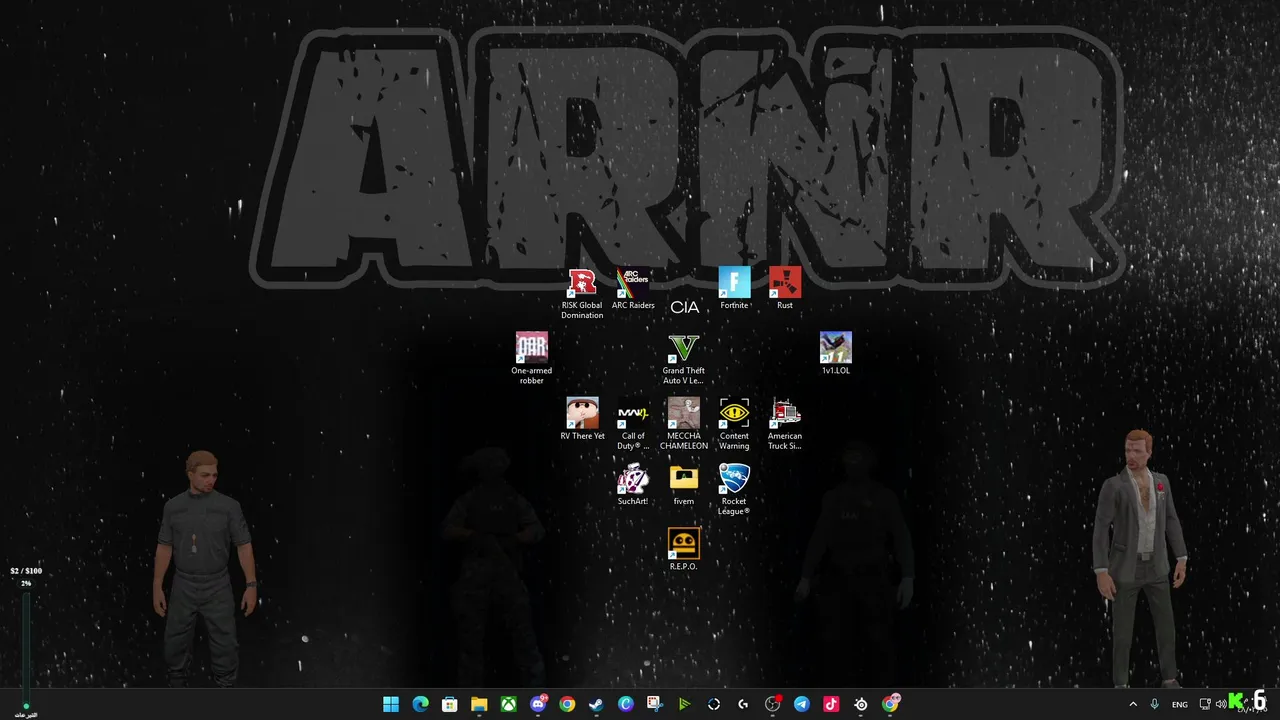Viewport: 1280px width, 720px height.
Task: Open the Fortnite desktop shortcut
Action: coord(734,289)
